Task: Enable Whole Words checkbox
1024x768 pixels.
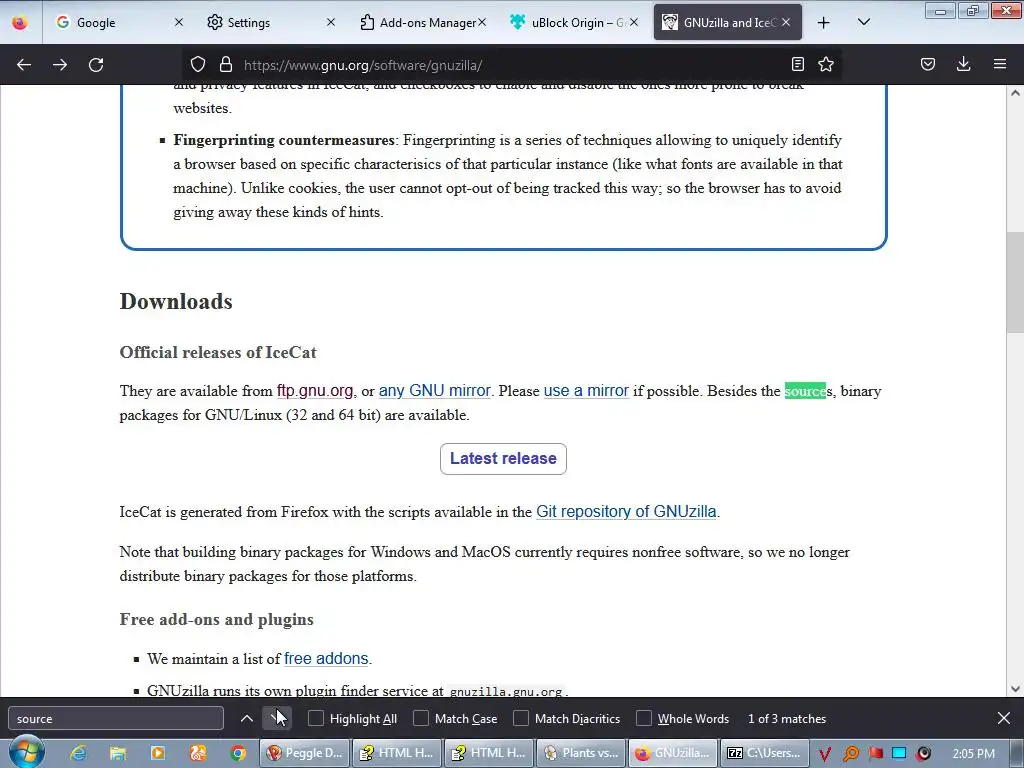Action: coord(644,718)
